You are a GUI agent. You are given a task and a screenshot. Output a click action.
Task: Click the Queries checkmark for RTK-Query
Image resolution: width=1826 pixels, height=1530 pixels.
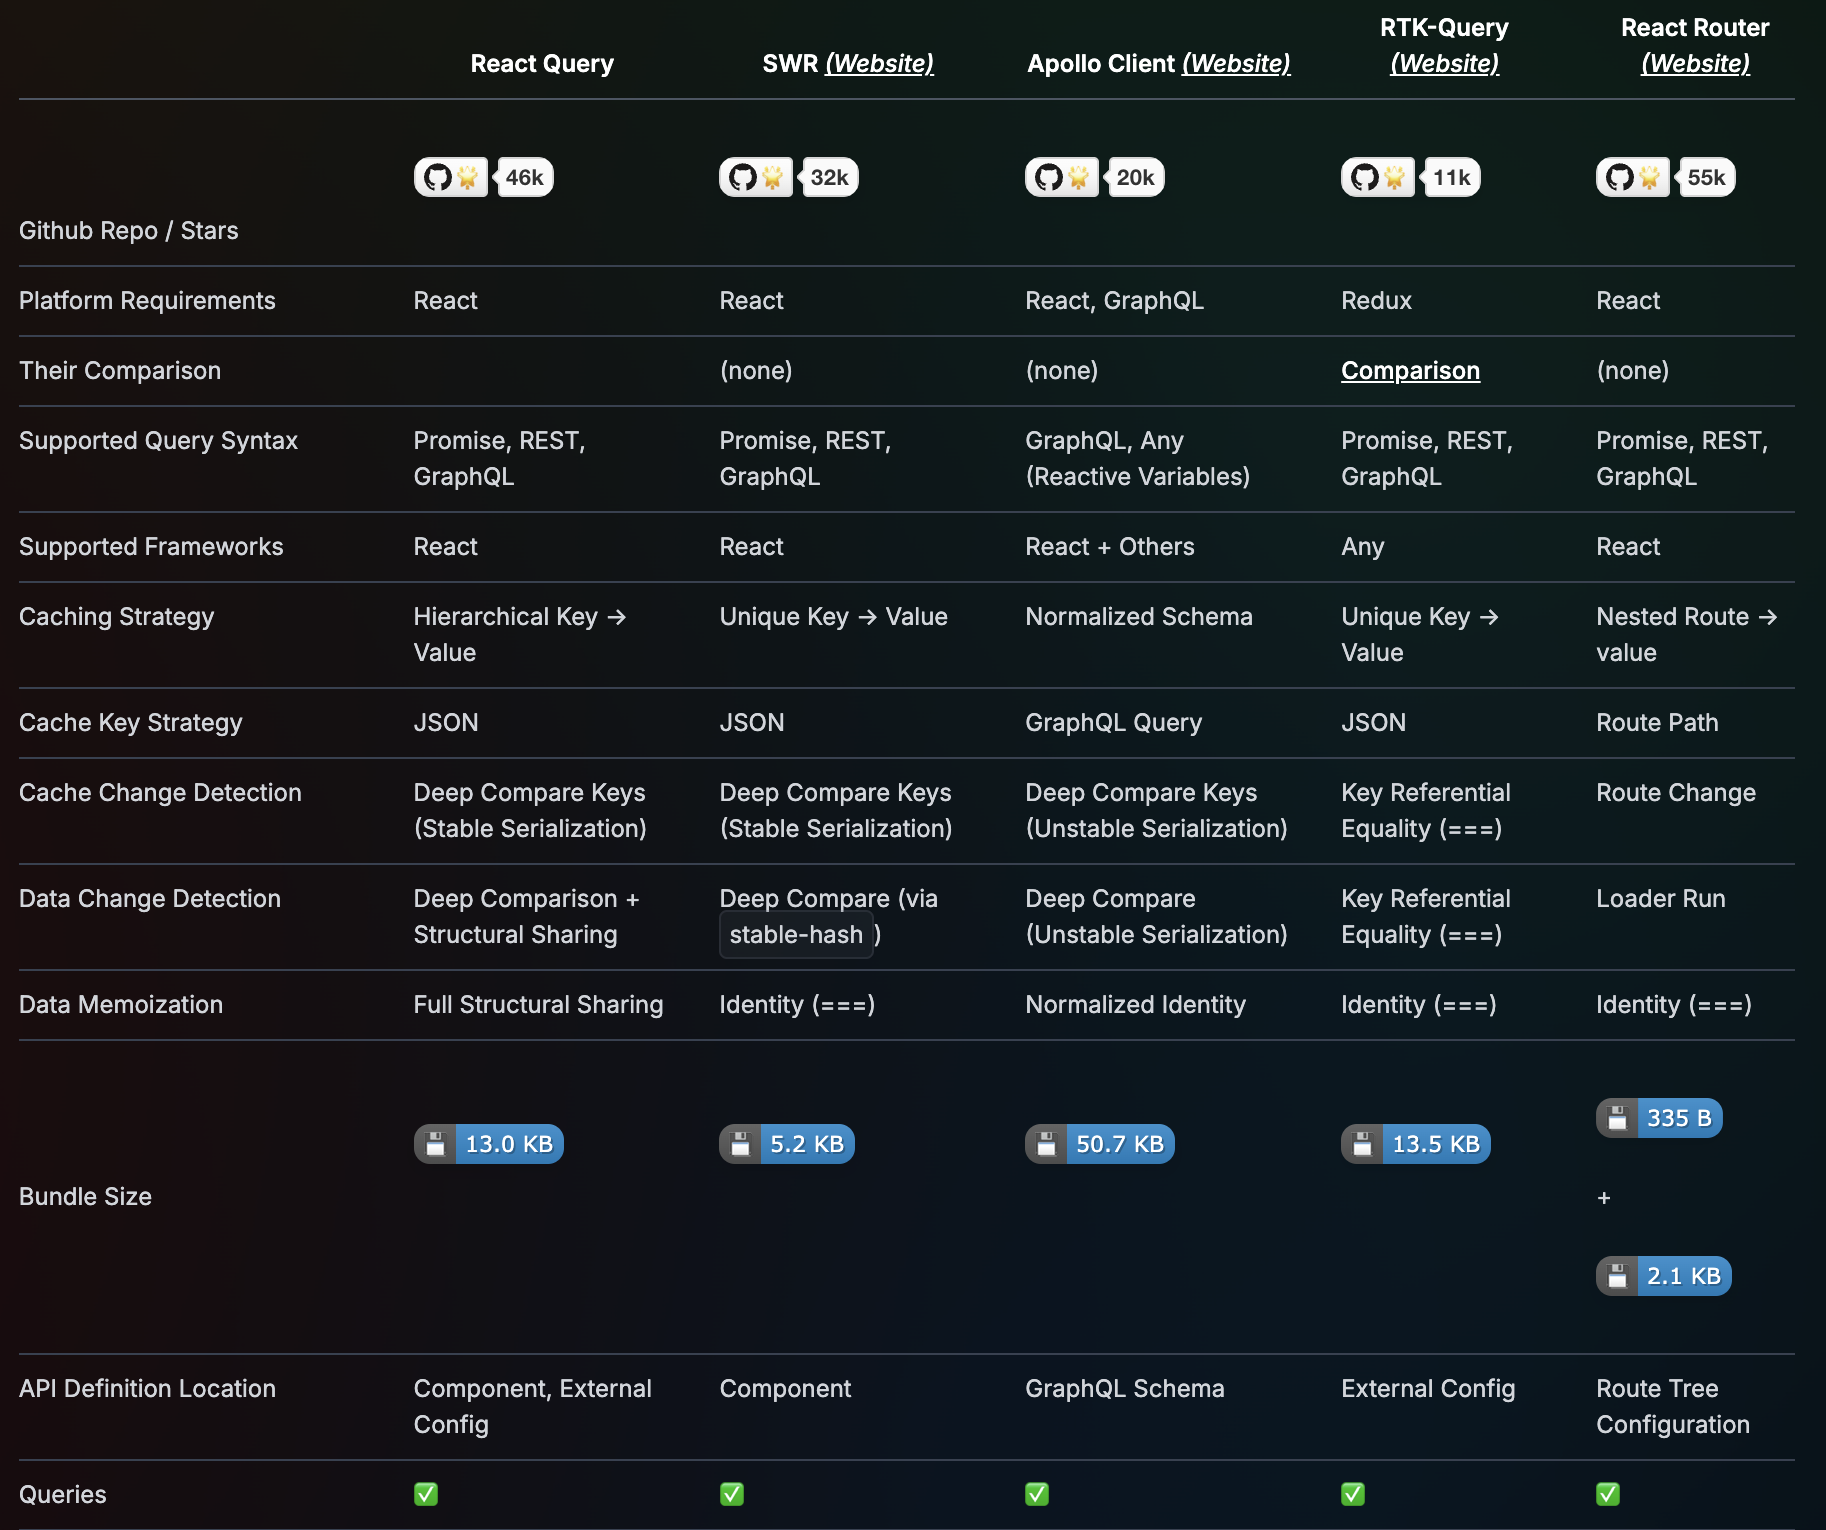click(x=1353, y=1494)
